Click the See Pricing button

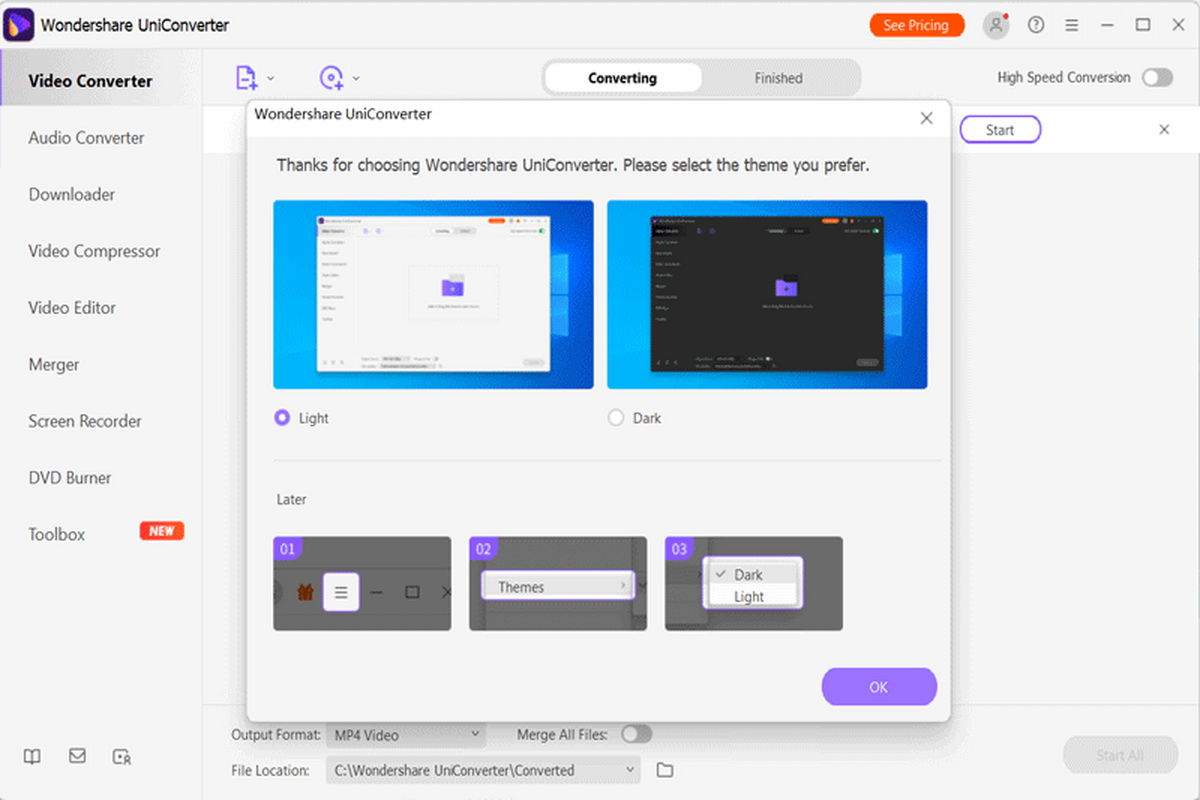tap(916, 25)
